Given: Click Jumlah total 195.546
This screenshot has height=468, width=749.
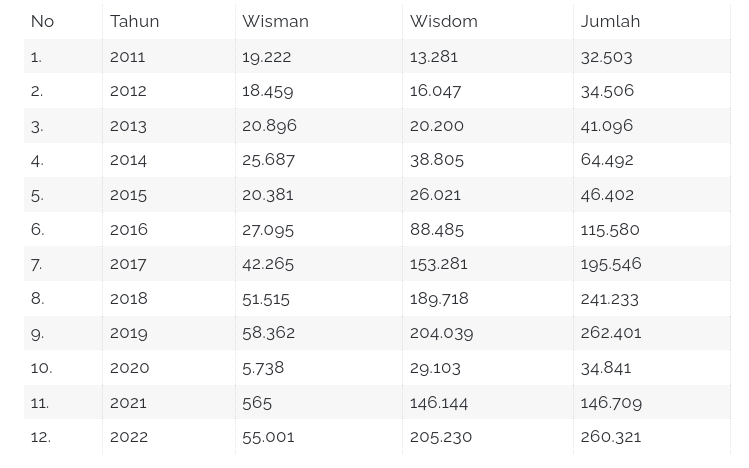Looking at the screenshot, I should click(611, 264).
